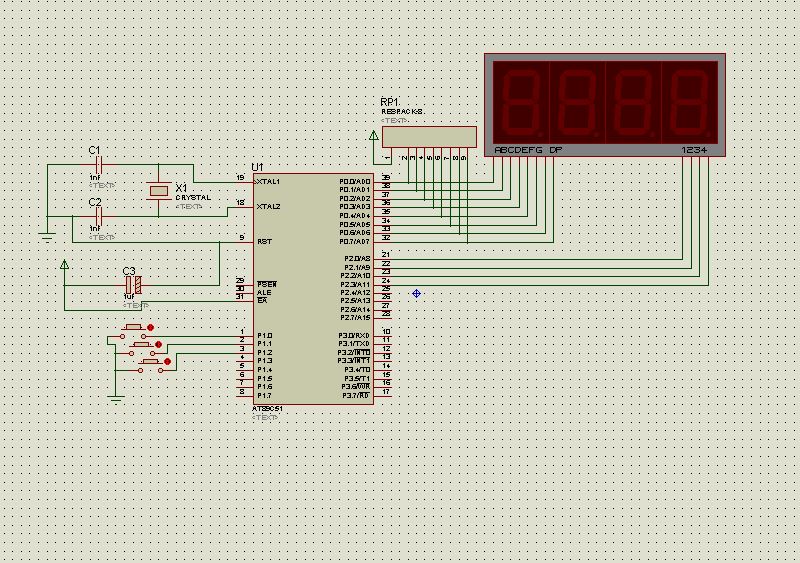The height and width of the screenshot is (563, 800).
Task: Toggle the red latch dot of P1.1 button
Action: click(159, 345)
